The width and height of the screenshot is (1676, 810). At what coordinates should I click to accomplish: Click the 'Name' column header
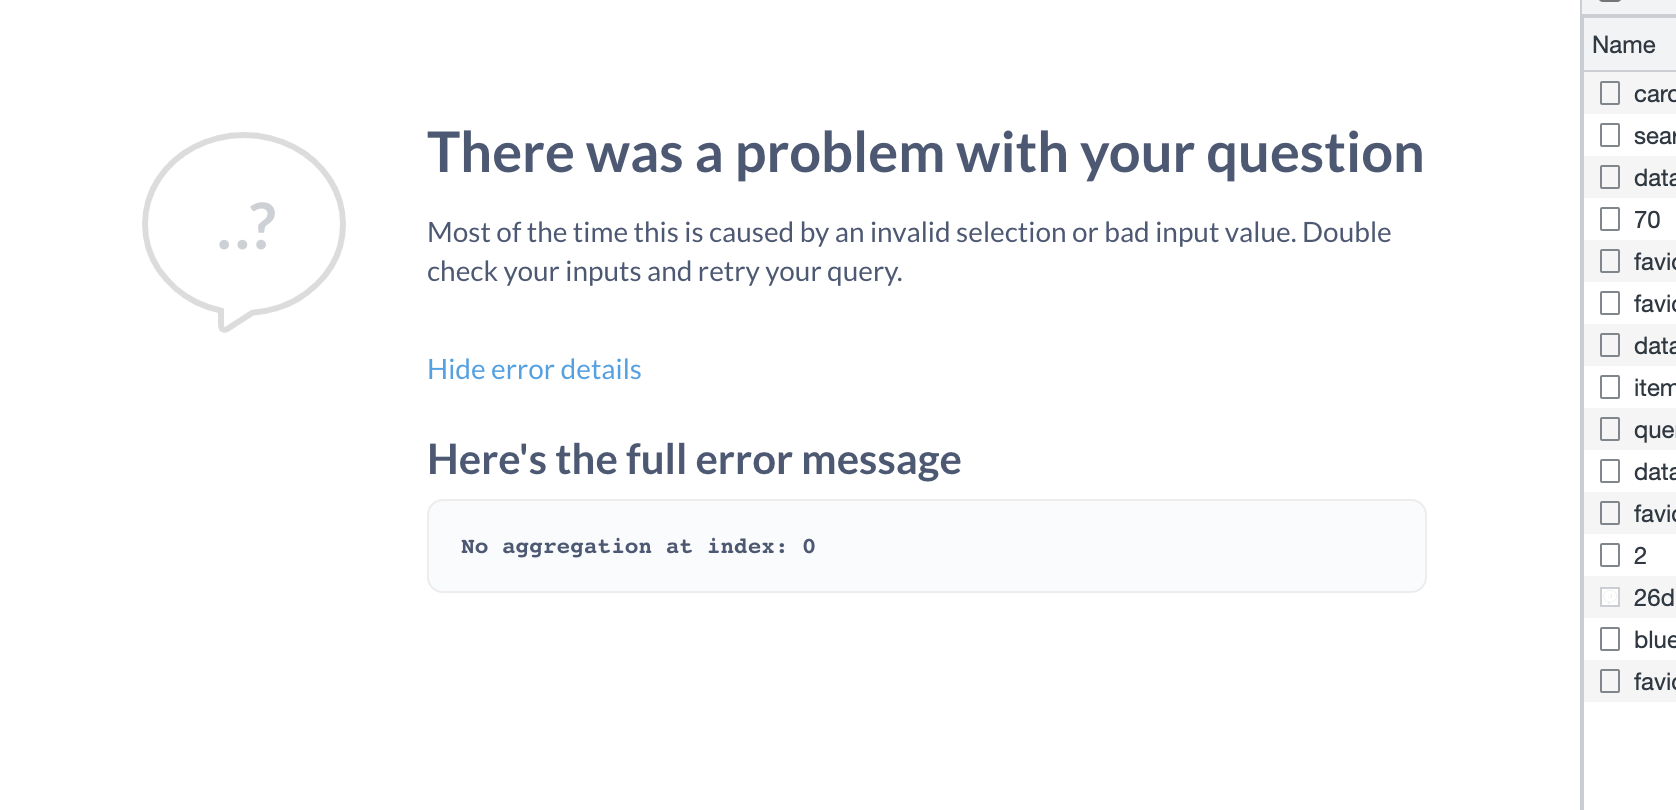[x=1620, y=44]
